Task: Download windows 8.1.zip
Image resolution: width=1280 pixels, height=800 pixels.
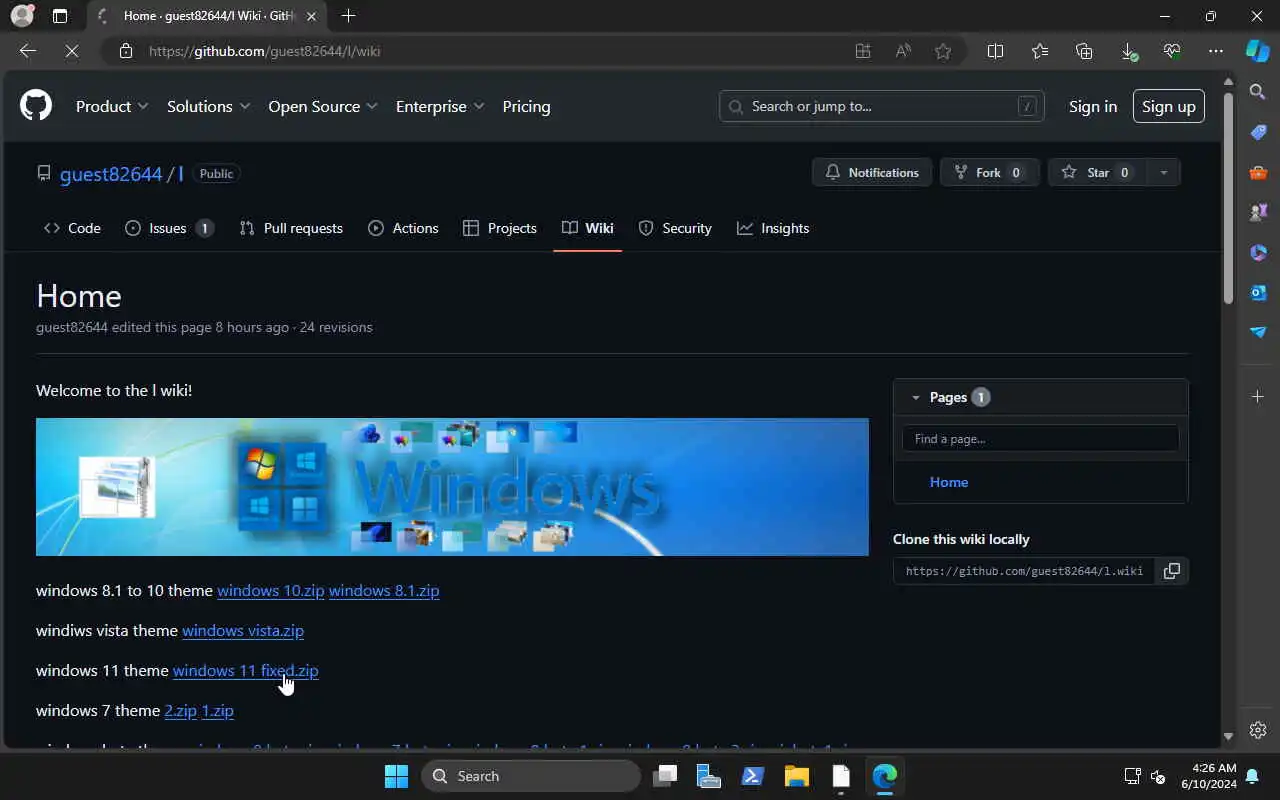Action: pos(384,590)
